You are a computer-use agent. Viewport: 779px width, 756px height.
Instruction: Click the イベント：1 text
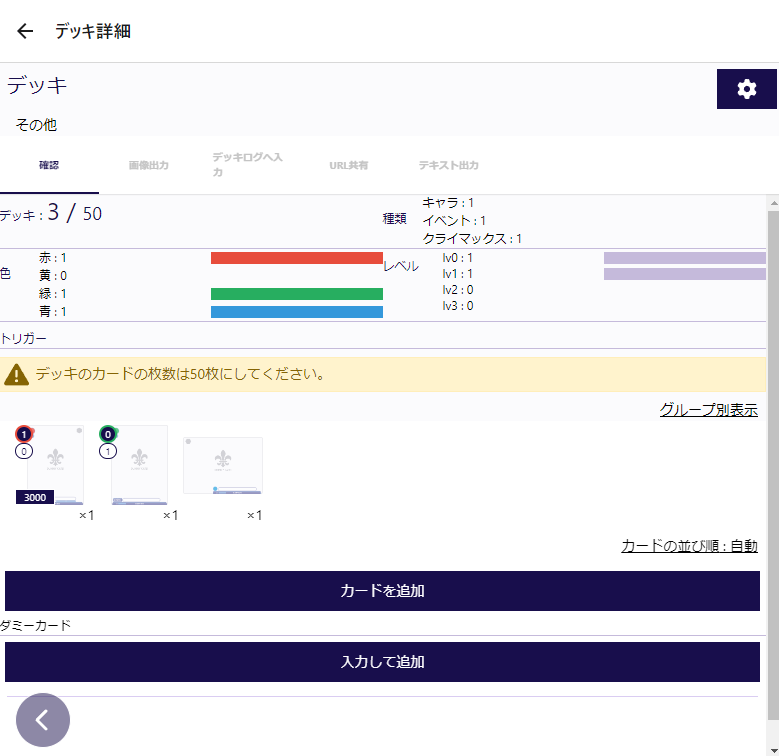[454, 221]
